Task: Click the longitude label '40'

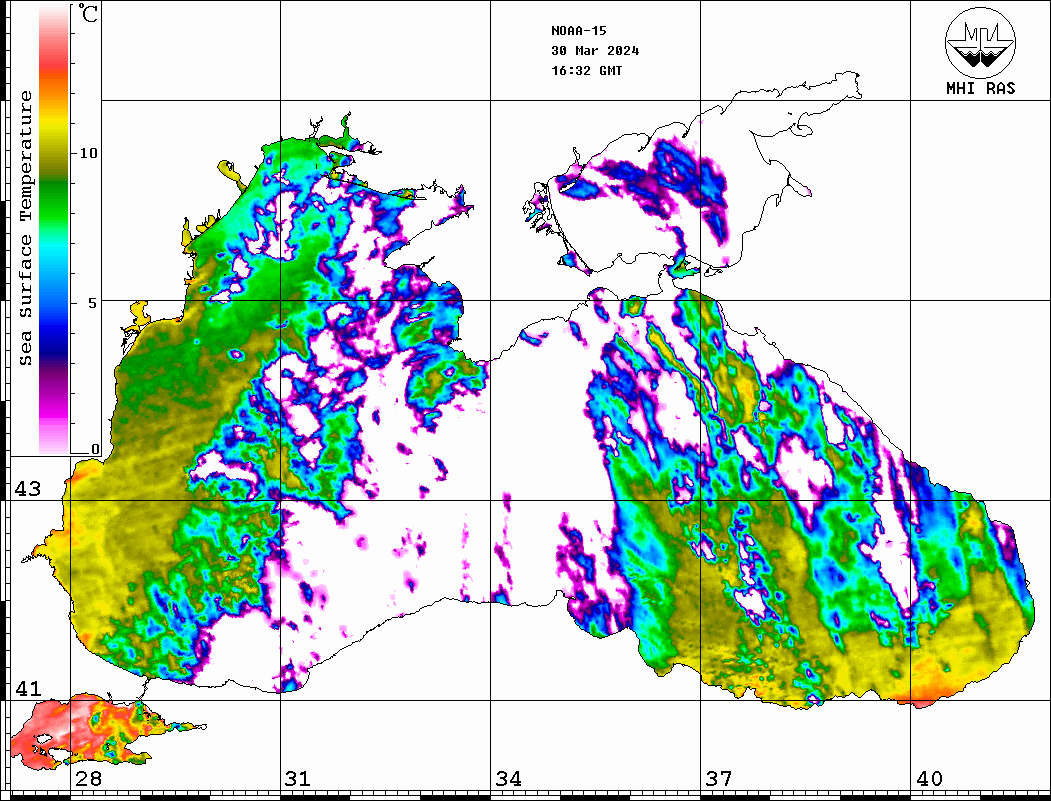Action: point(928,779)
